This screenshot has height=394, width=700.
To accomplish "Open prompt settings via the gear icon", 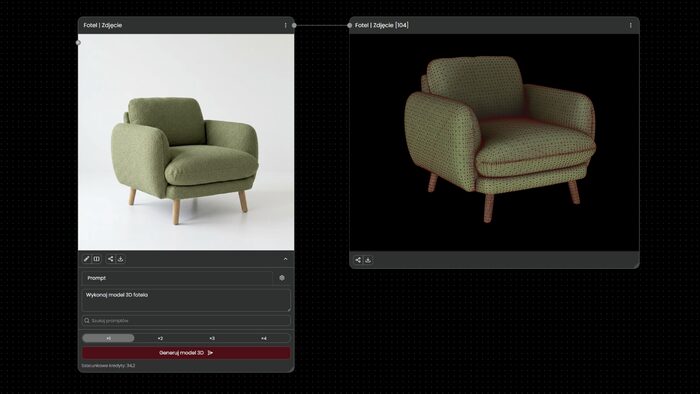I will [282, 278].
